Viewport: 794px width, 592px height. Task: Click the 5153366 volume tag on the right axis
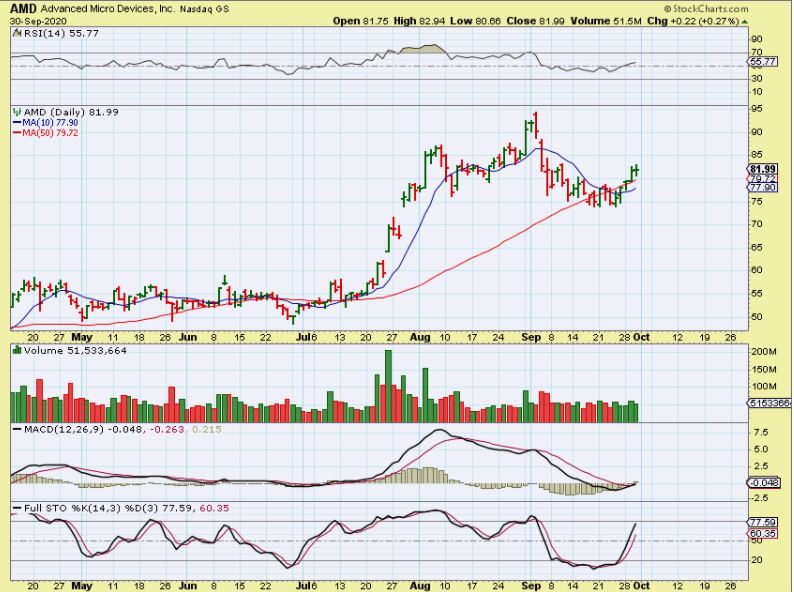769,403
